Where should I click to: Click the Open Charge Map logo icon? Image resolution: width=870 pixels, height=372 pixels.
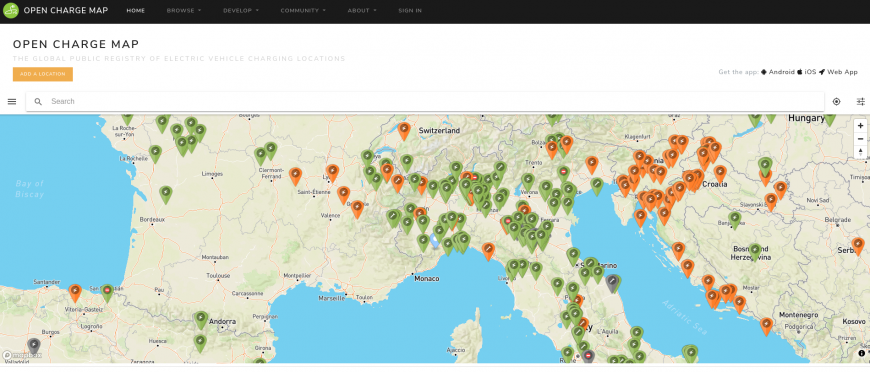(11, 11)
